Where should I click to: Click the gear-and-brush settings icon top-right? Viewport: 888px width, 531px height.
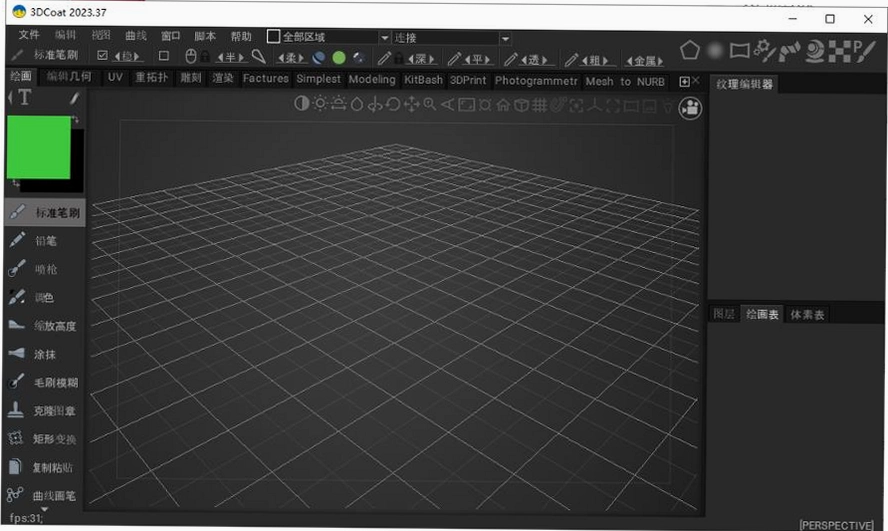[x=764, y=50]
